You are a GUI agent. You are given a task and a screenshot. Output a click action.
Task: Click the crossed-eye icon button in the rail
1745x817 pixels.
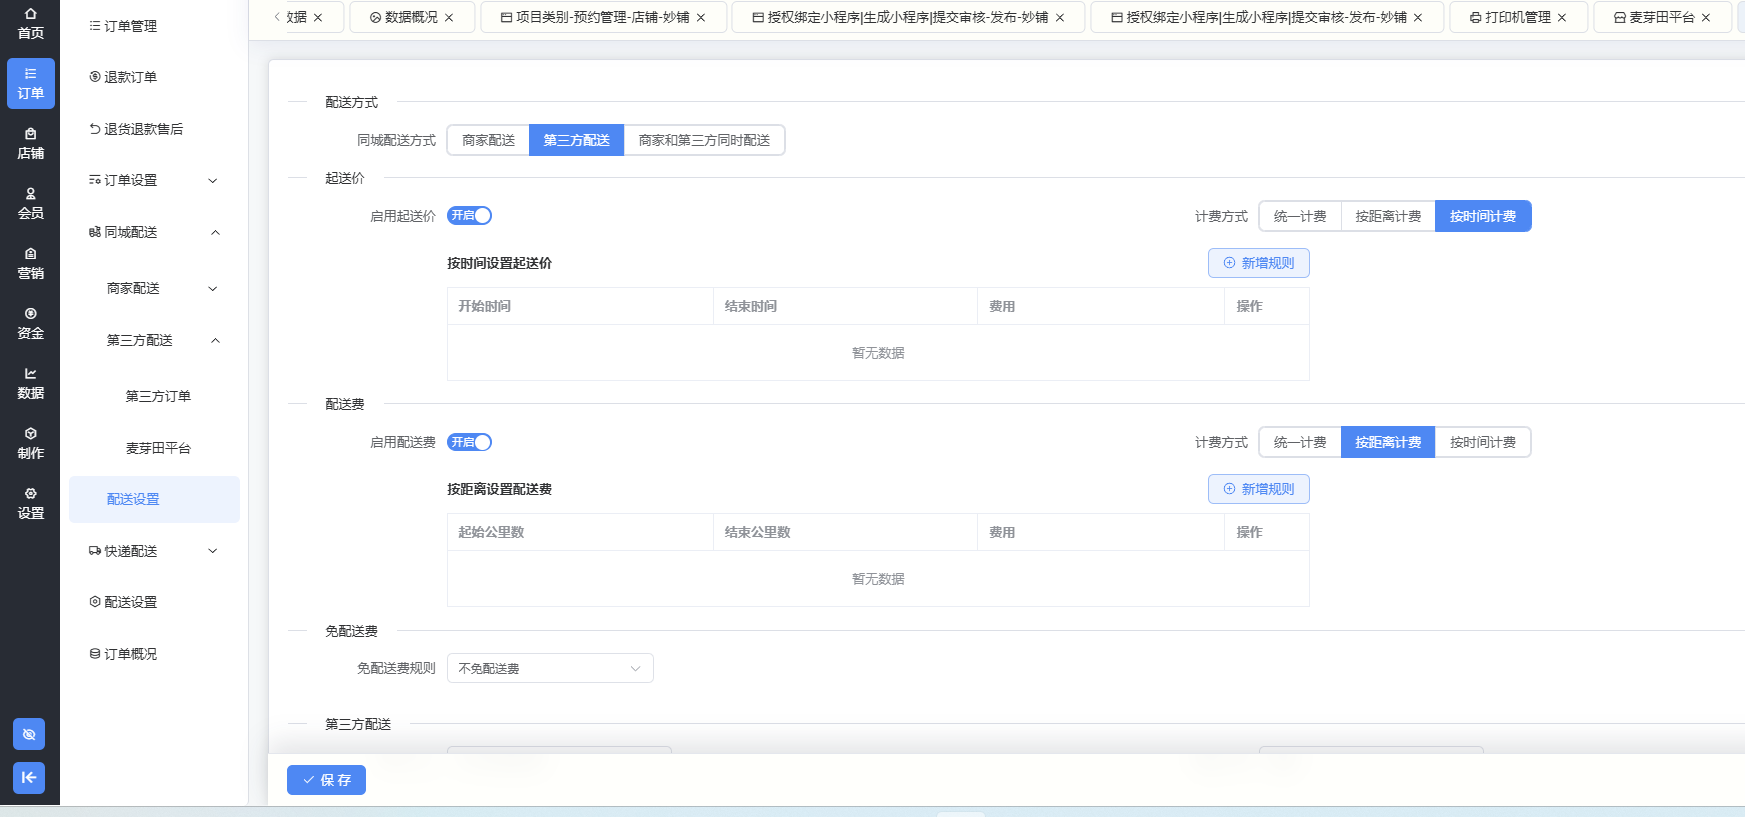tap(29, 734)
